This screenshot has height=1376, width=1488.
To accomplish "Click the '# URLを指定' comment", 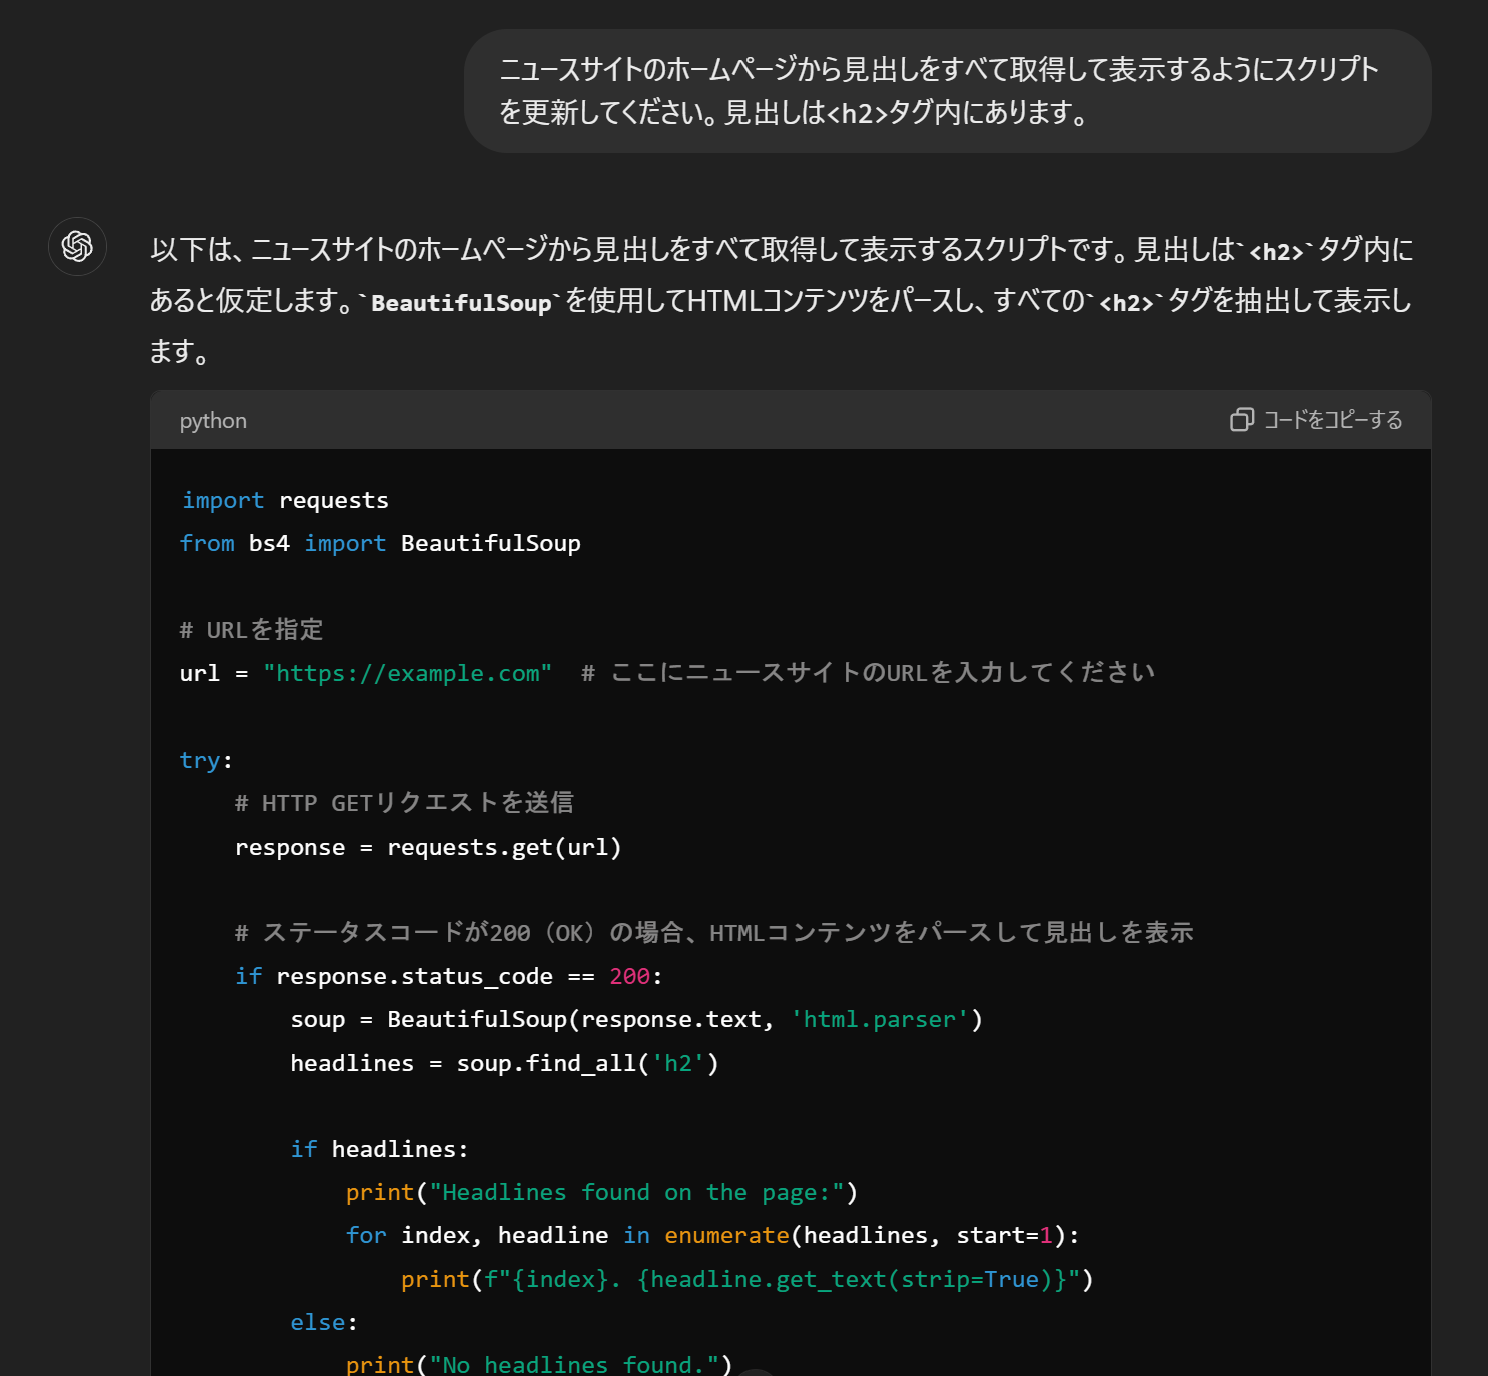I will (x=252, y=630).
